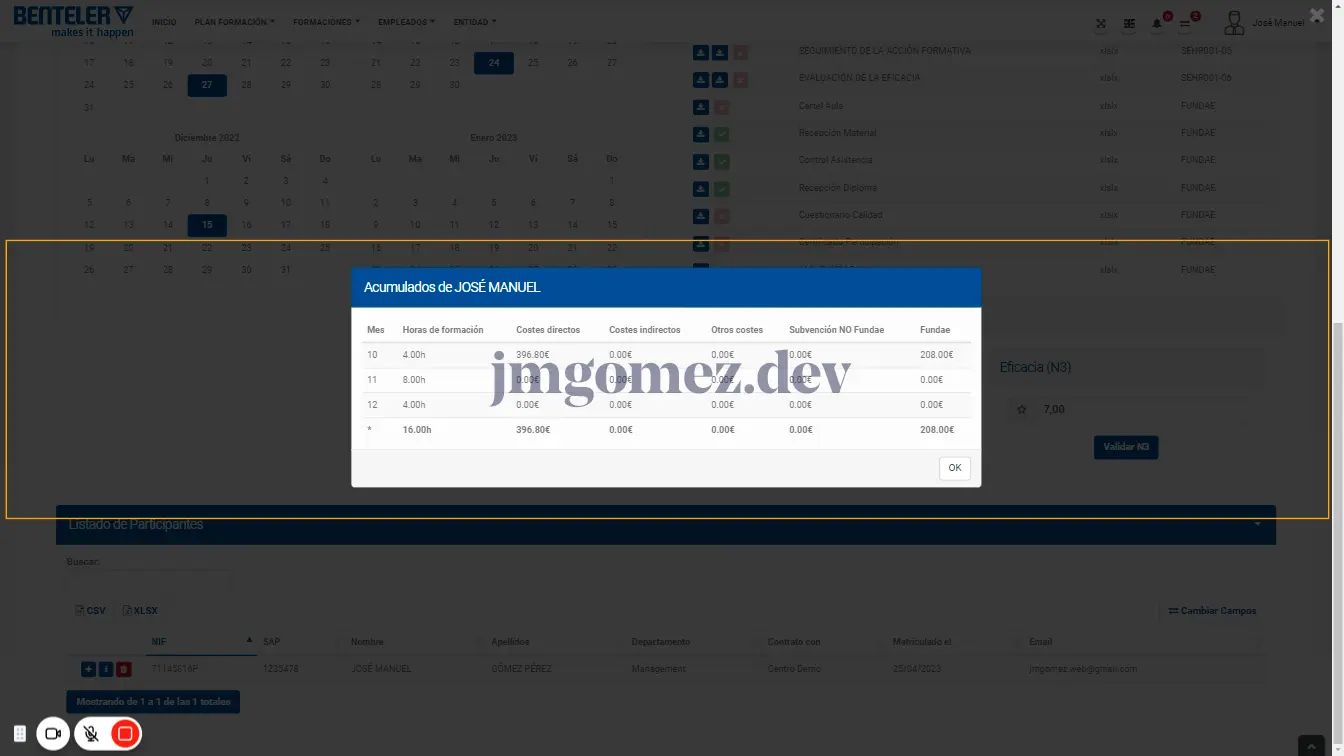Image resolution: width=1344 pixels, height=756 pixels.
Task: Click the fullscreen expand icon in header
Action: [1101, 24]
